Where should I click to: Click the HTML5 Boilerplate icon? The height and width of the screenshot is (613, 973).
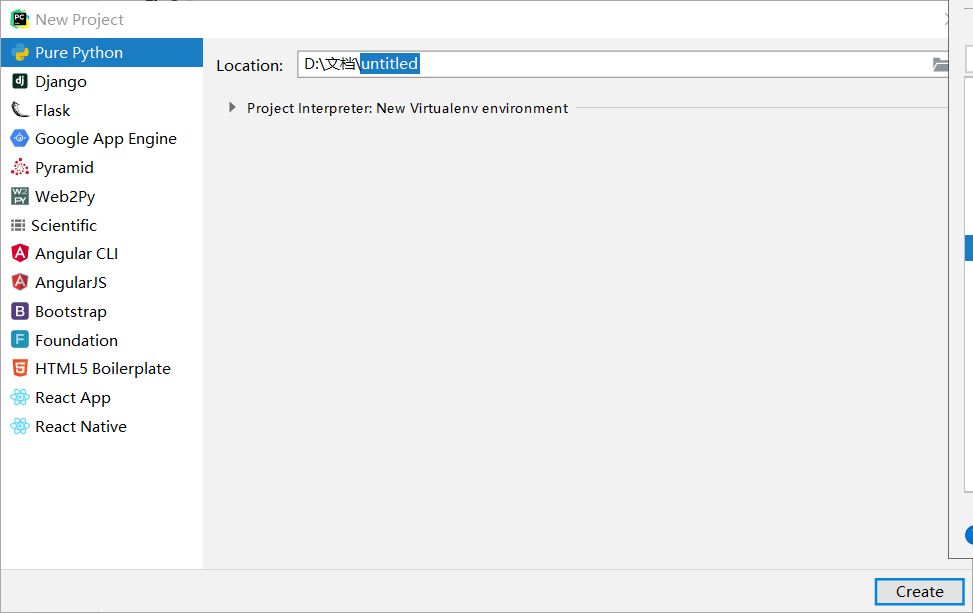[20, 369]
